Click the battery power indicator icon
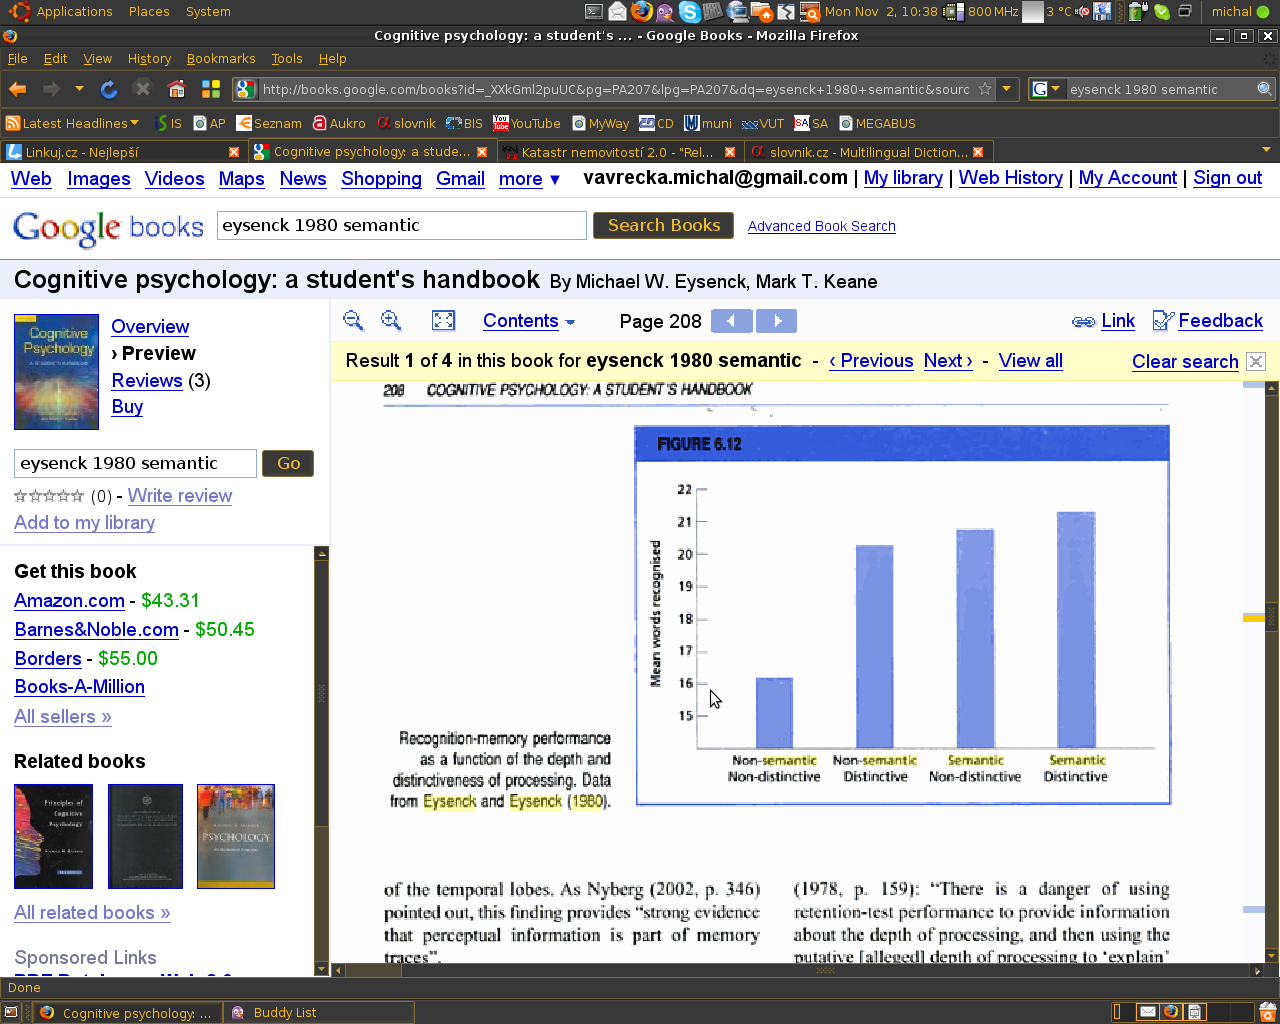The height and width of the screenshot is (1024, 1280). click(x=1137, y=12)
